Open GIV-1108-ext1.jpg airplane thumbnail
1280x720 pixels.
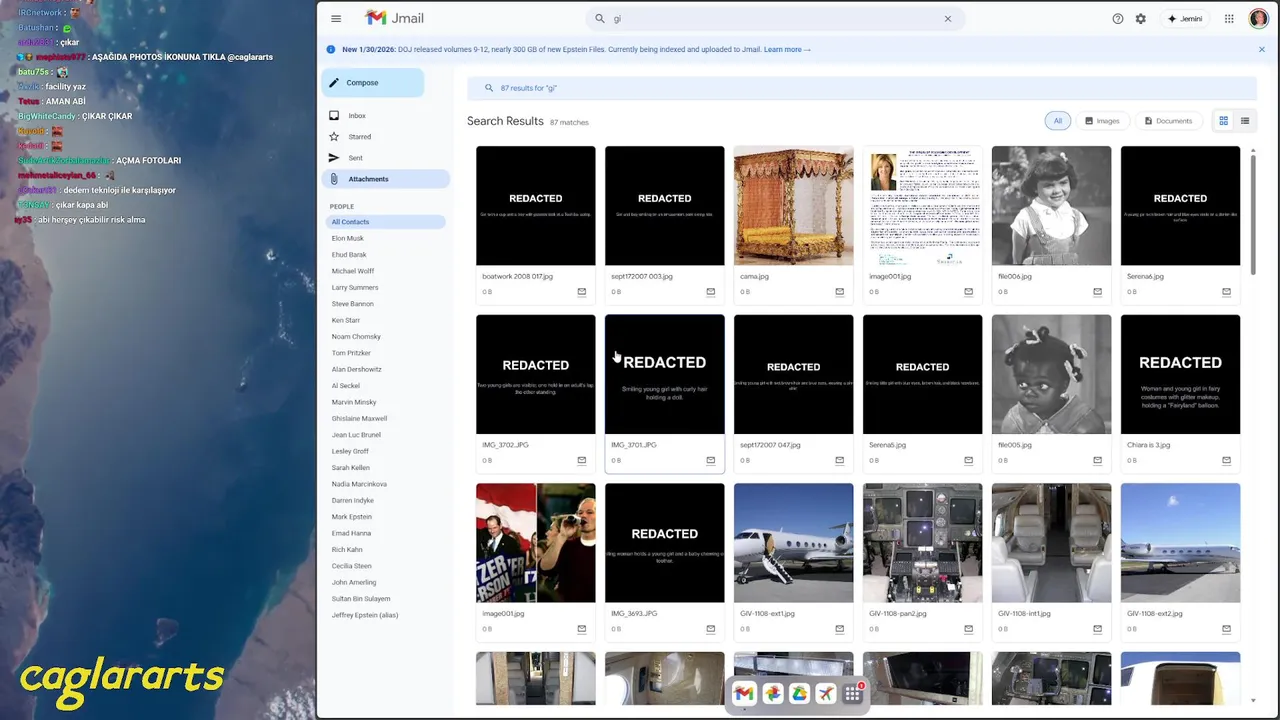click(794, 543)
